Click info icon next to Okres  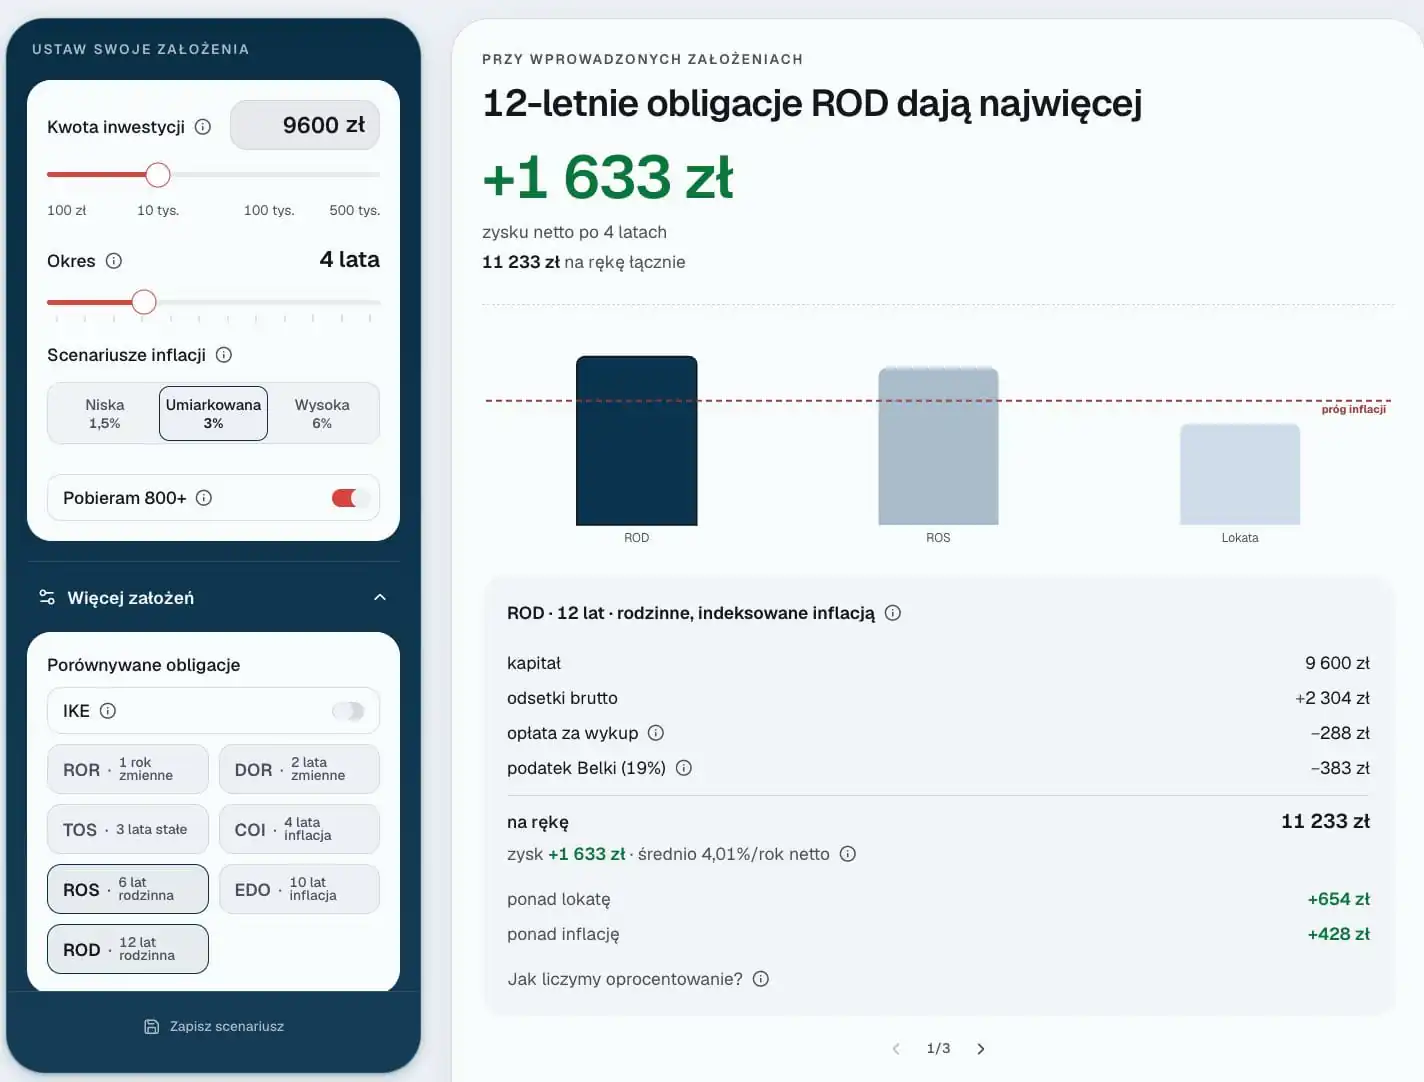click(x=114, y=261)
